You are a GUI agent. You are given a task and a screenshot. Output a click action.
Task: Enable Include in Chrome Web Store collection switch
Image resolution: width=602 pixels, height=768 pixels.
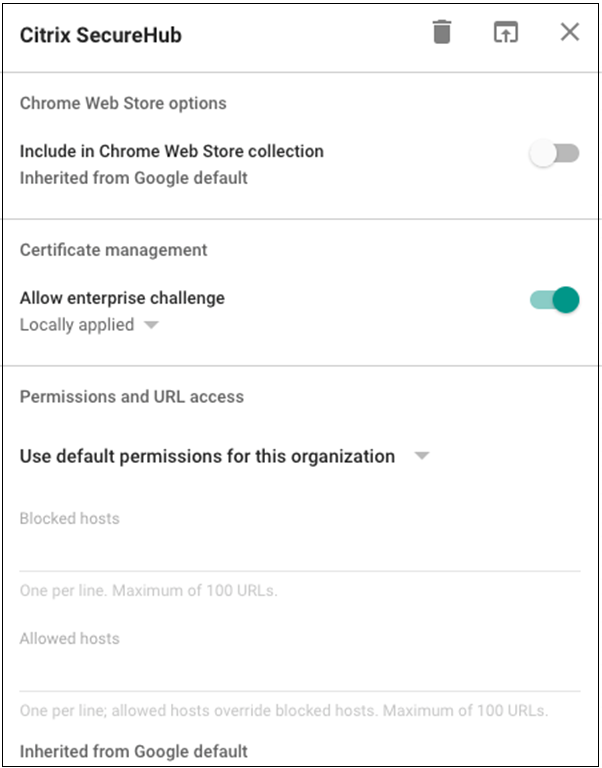(555, 153)
